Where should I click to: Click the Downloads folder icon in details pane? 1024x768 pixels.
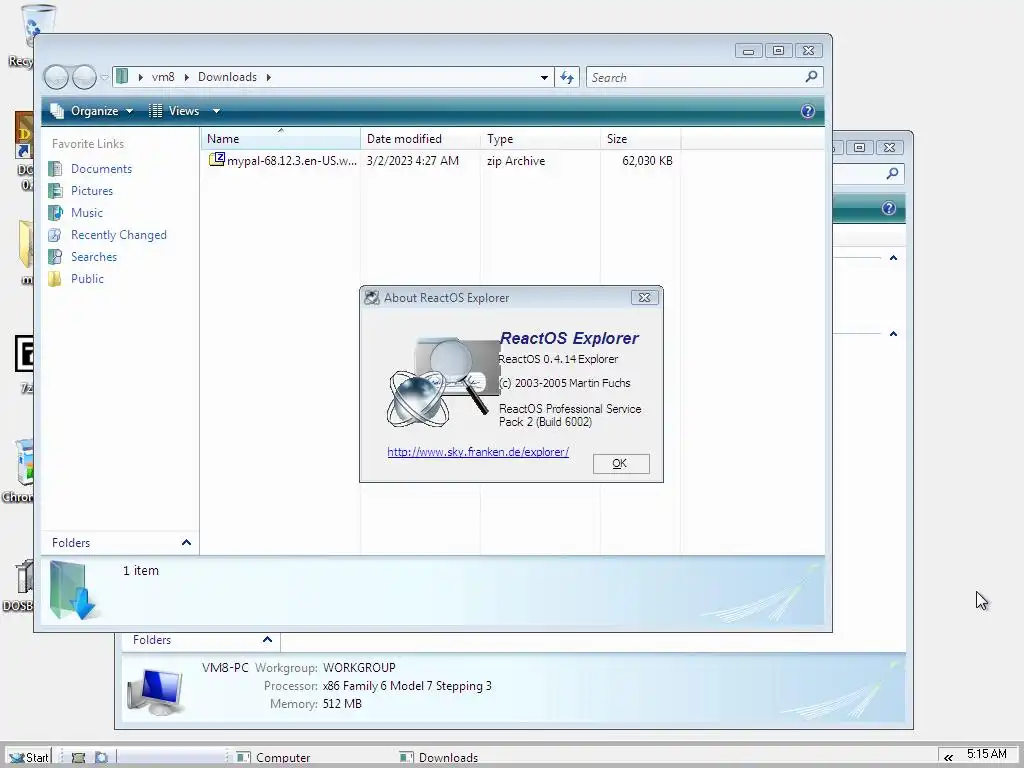click(73, 590)
